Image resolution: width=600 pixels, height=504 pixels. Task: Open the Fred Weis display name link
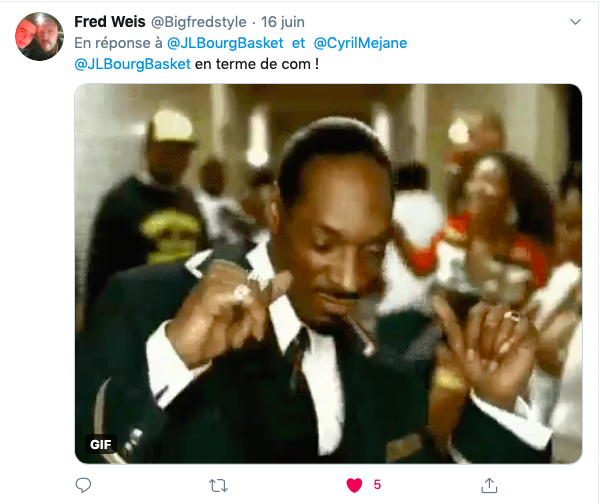coord(110,22)
